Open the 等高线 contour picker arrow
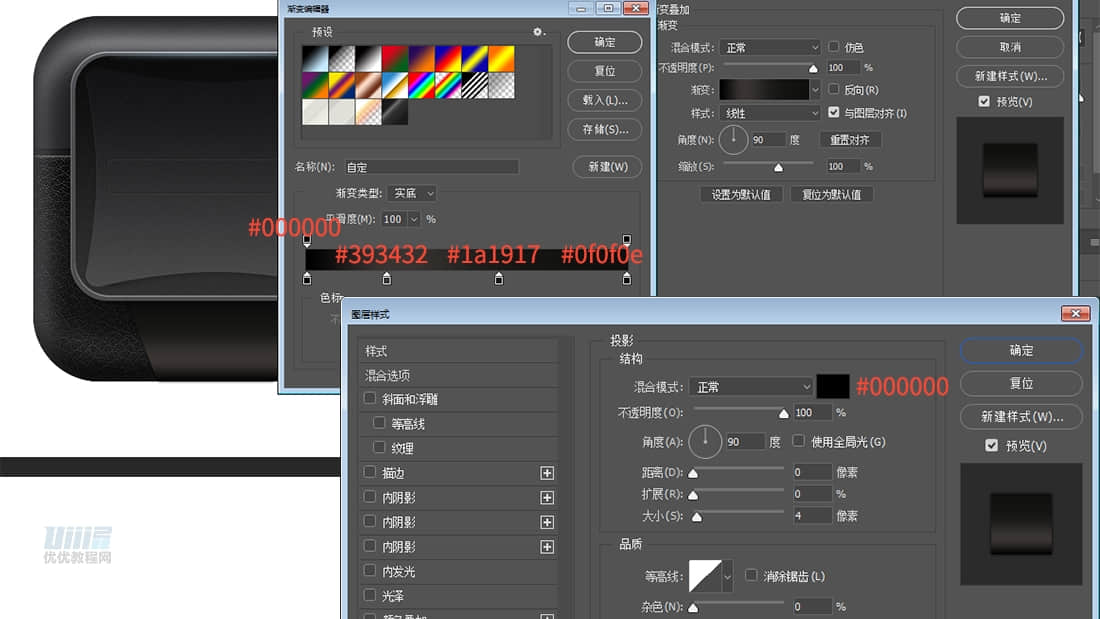The width and height of the screenshot is (1100, 619). pos(727,577)
